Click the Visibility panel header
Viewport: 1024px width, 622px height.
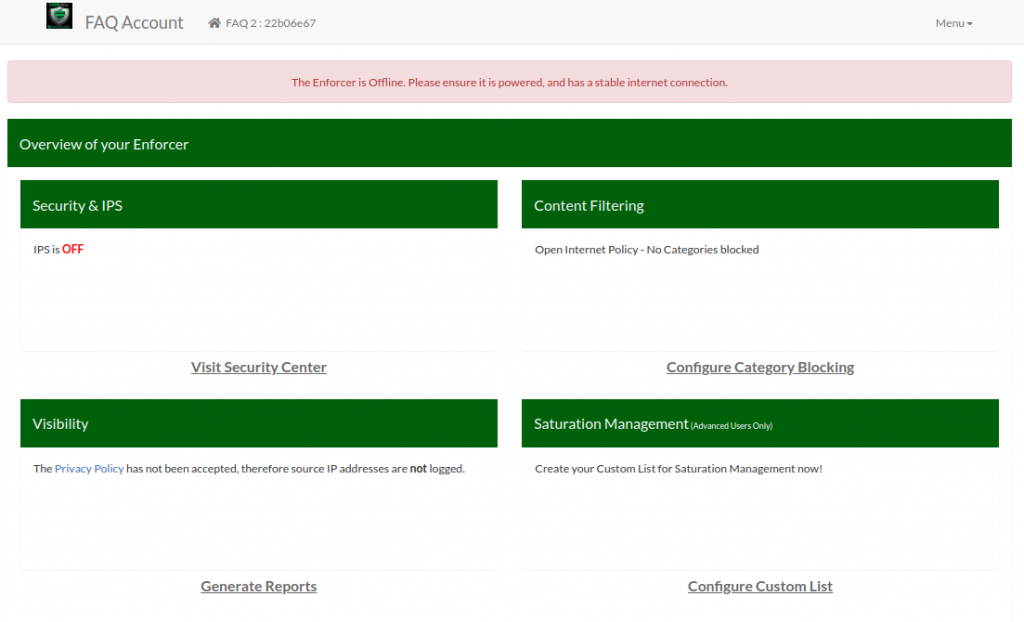[259, 423]
